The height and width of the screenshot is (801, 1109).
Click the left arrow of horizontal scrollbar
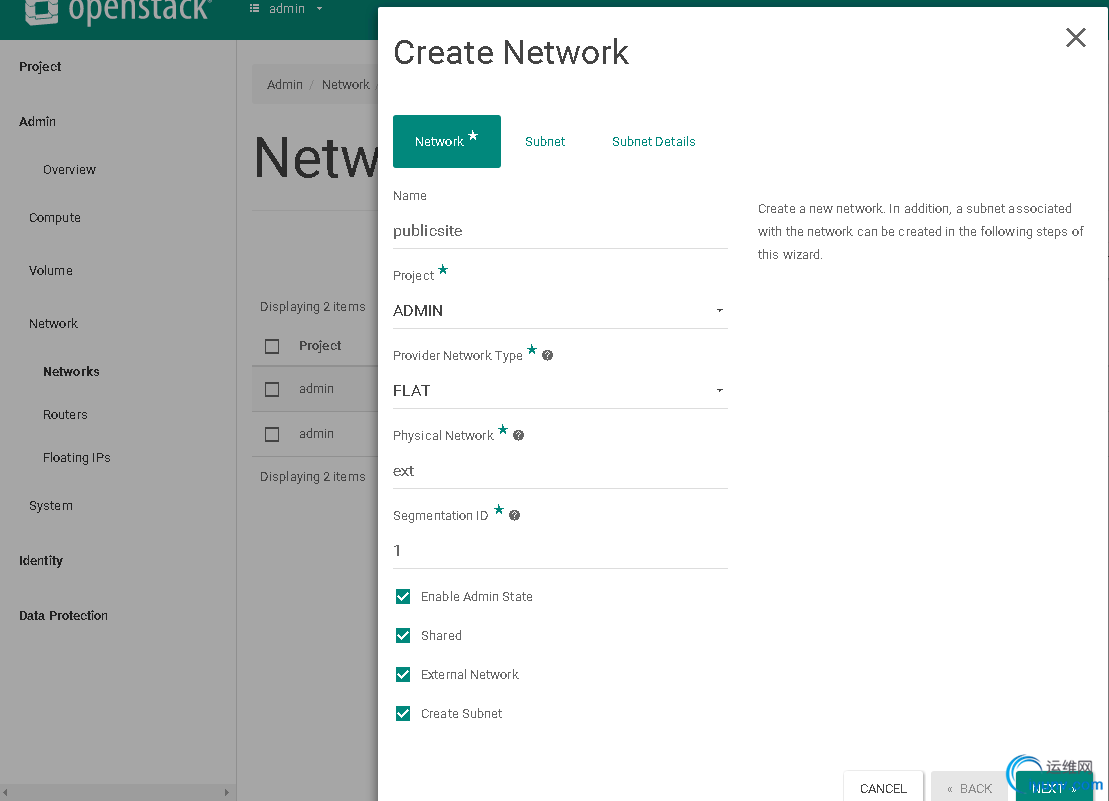(x=5, y=793)
